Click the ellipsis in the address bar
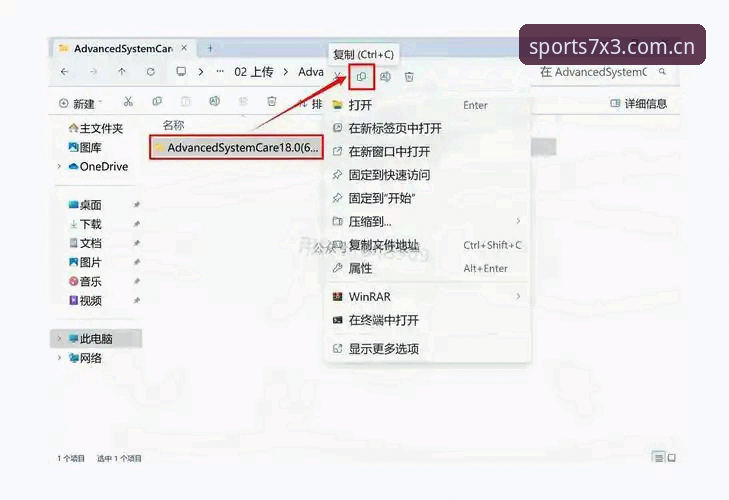 [x=220, y=72]
